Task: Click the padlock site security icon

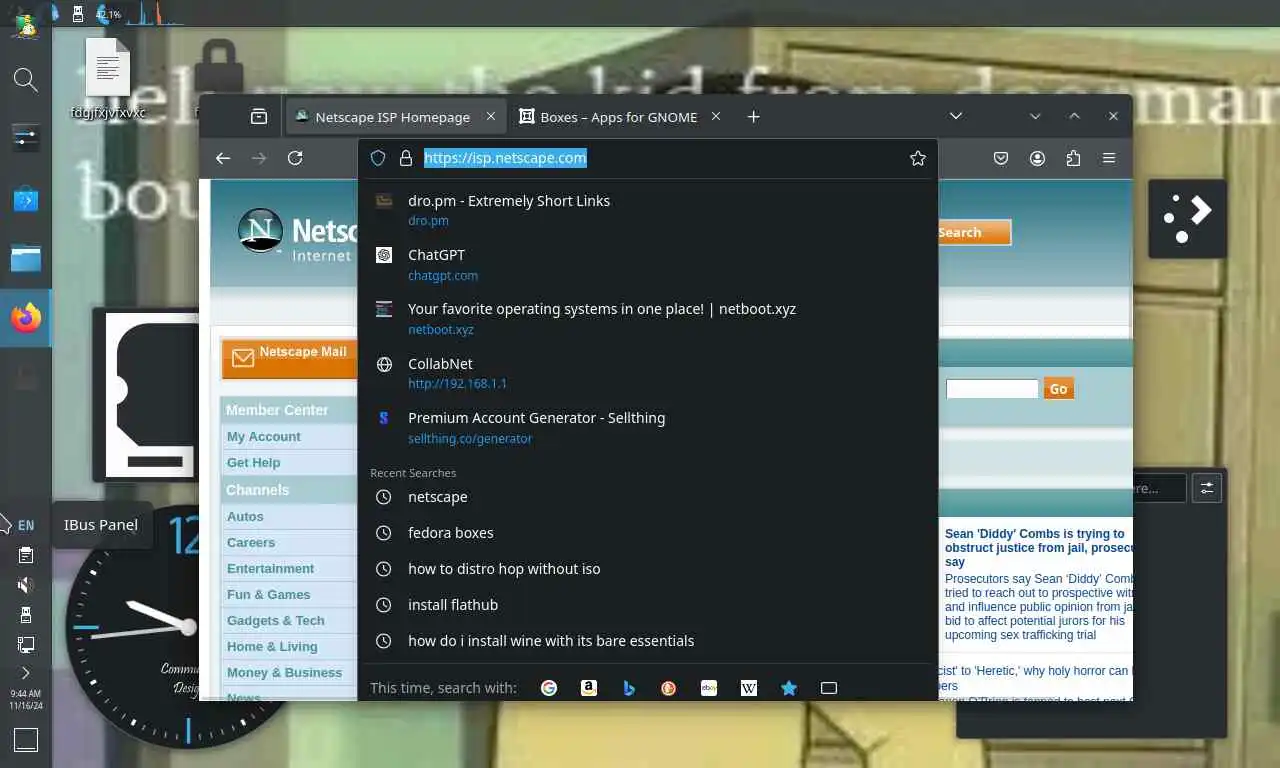Action: pos(406,158)
